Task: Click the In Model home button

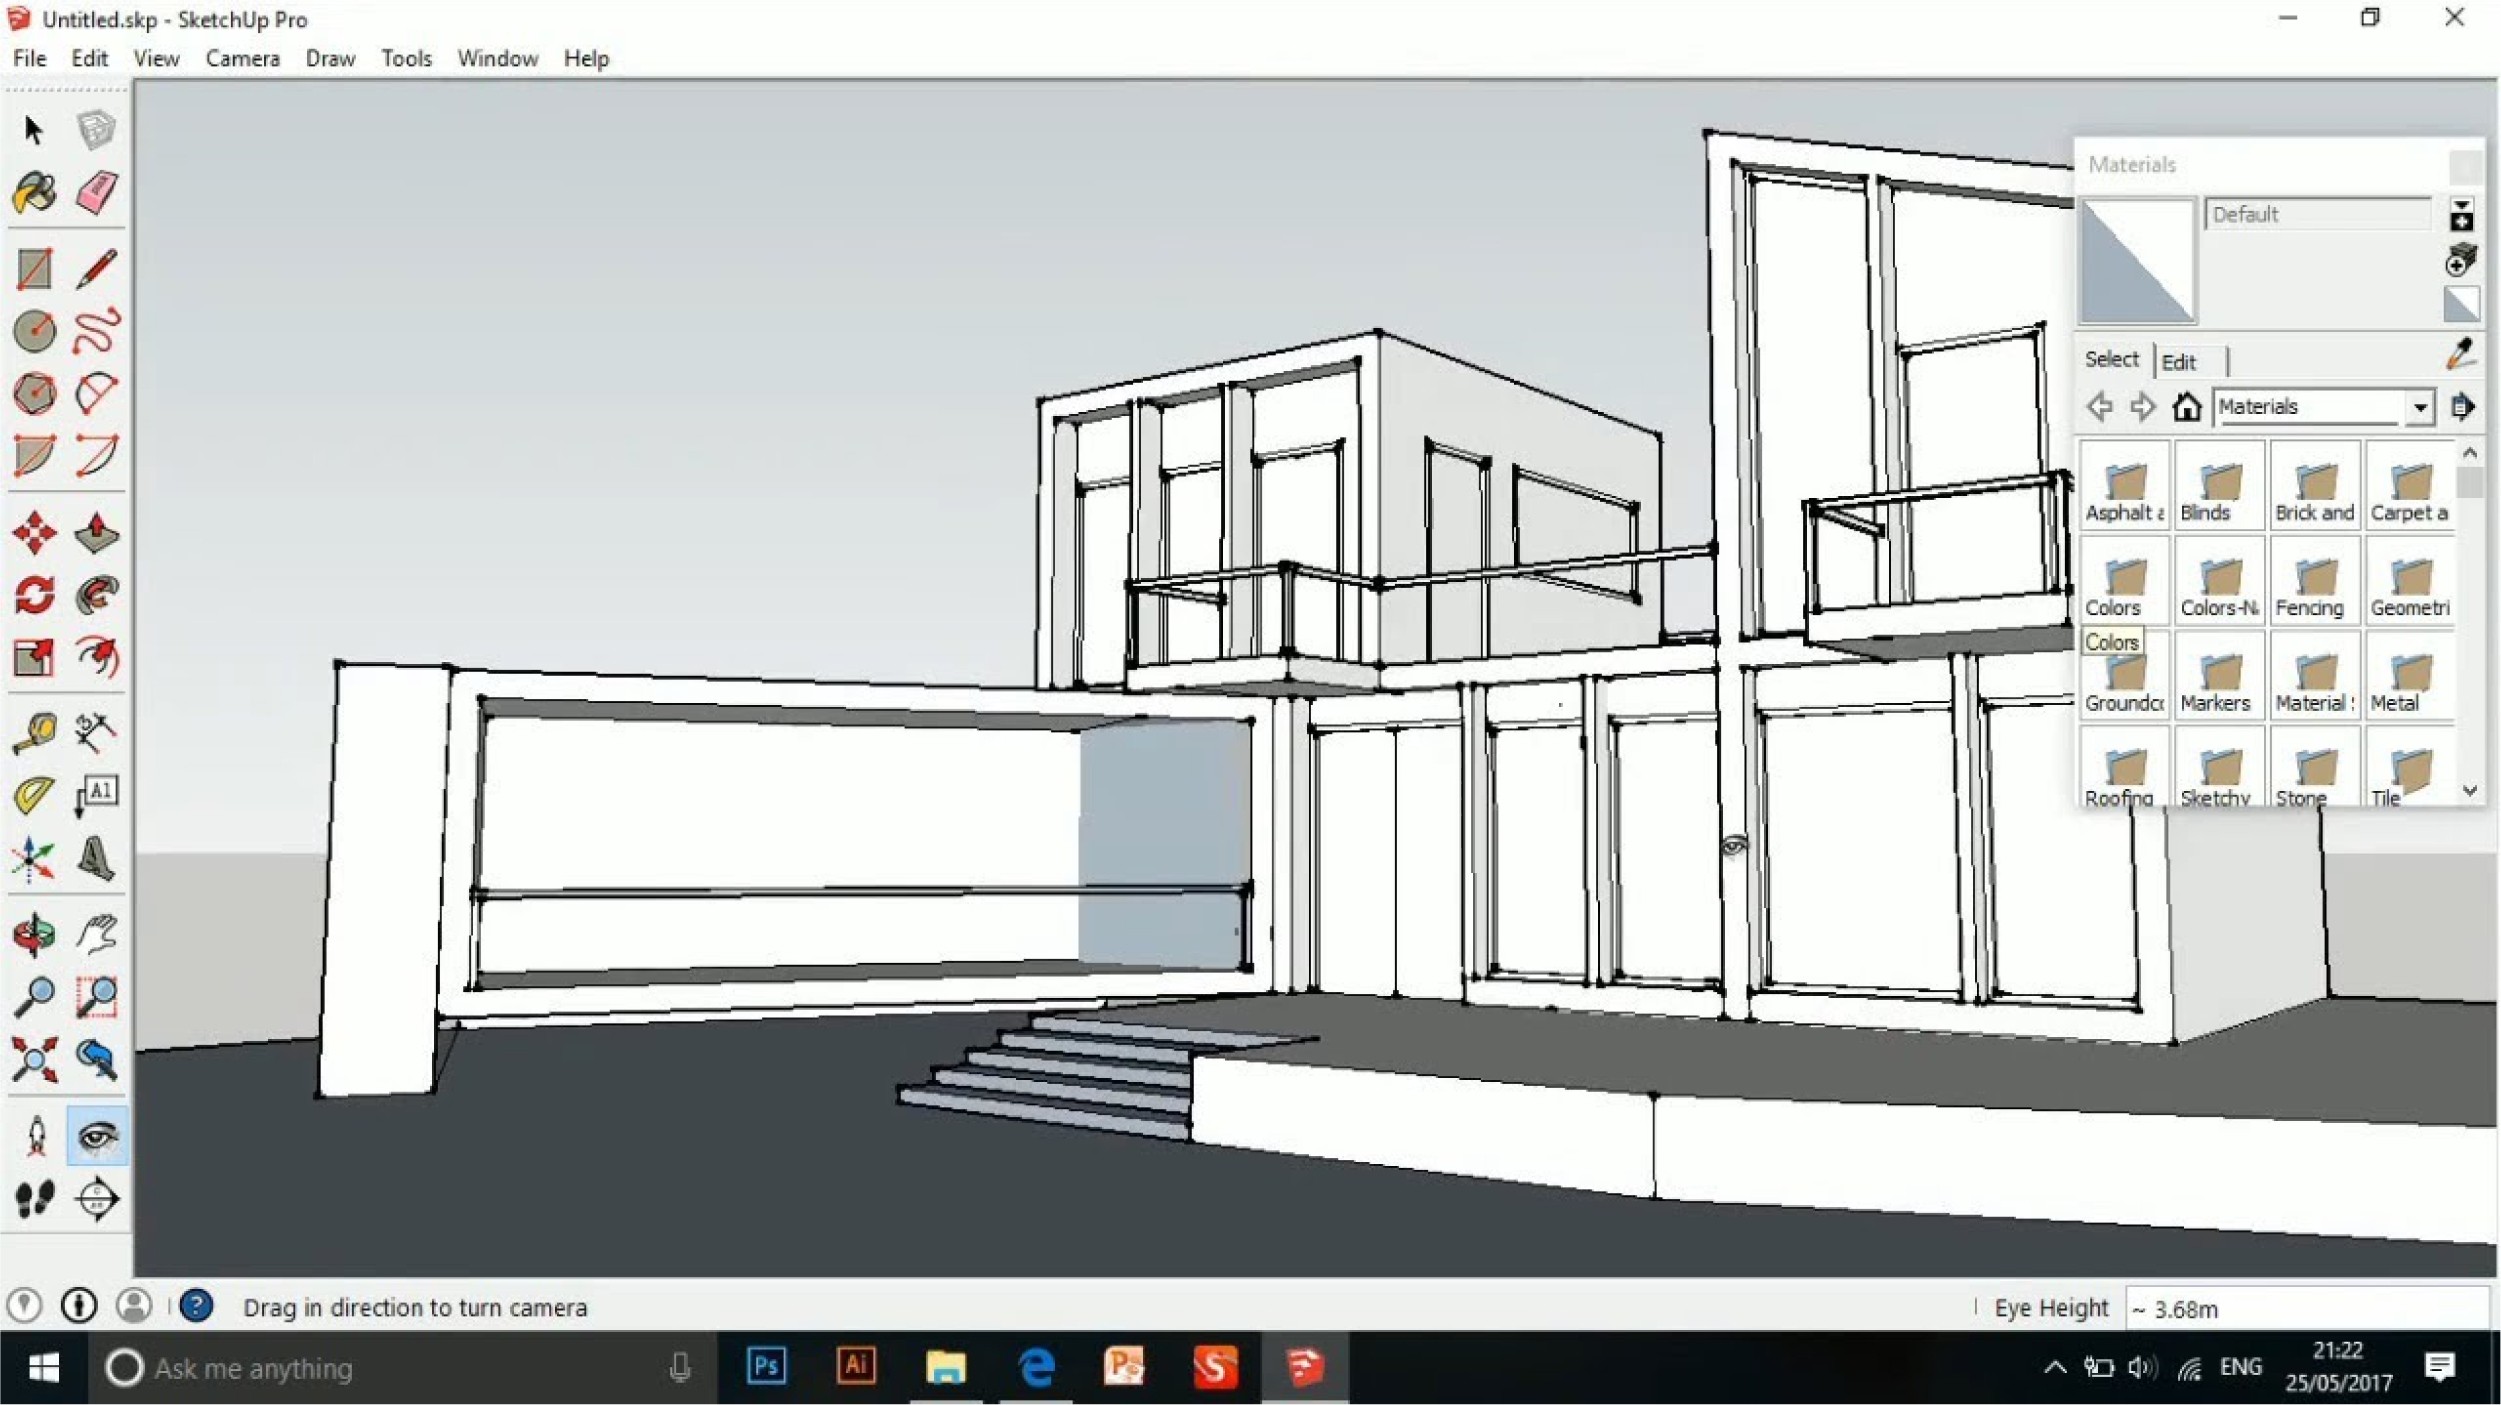Action: pos(2187,407)
